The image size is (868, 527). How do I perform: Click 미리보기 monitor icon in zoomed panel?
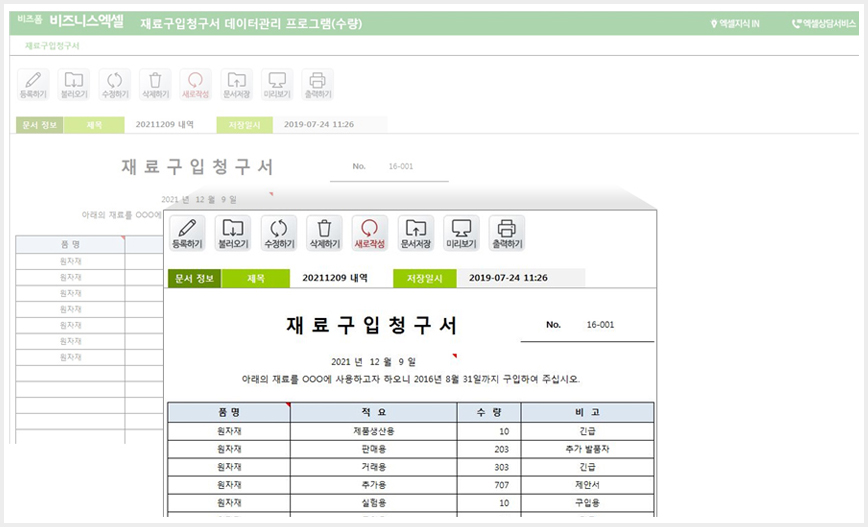[461, 233]
